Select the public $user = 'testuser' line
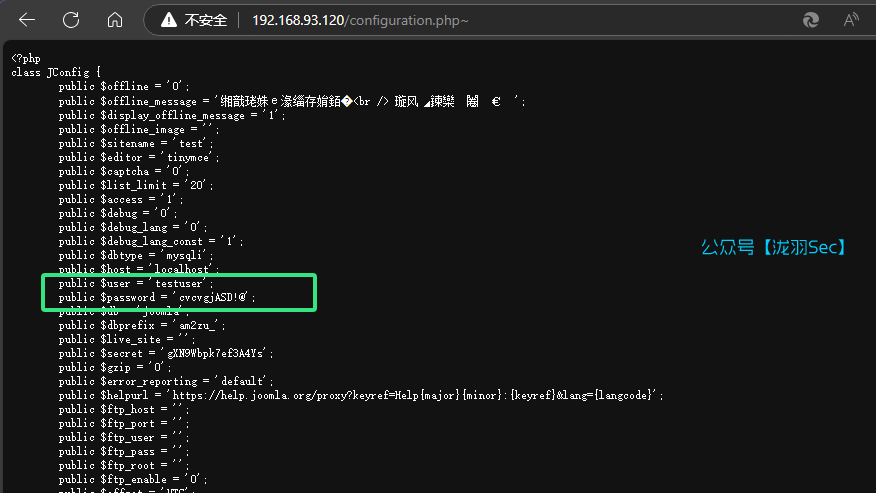876x493 pixels. point(136,283)
